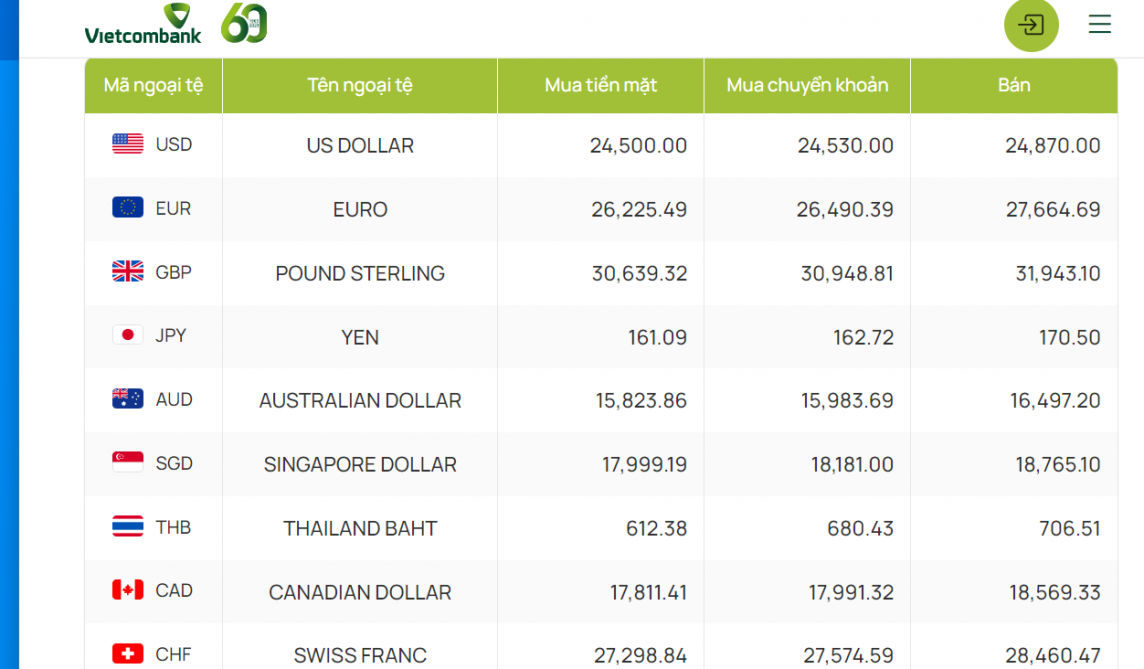The width and height of the screenshot is (1144, 669).
Task: Click the 'Tên ngoại tệ' column header
Action: point(360,85)
